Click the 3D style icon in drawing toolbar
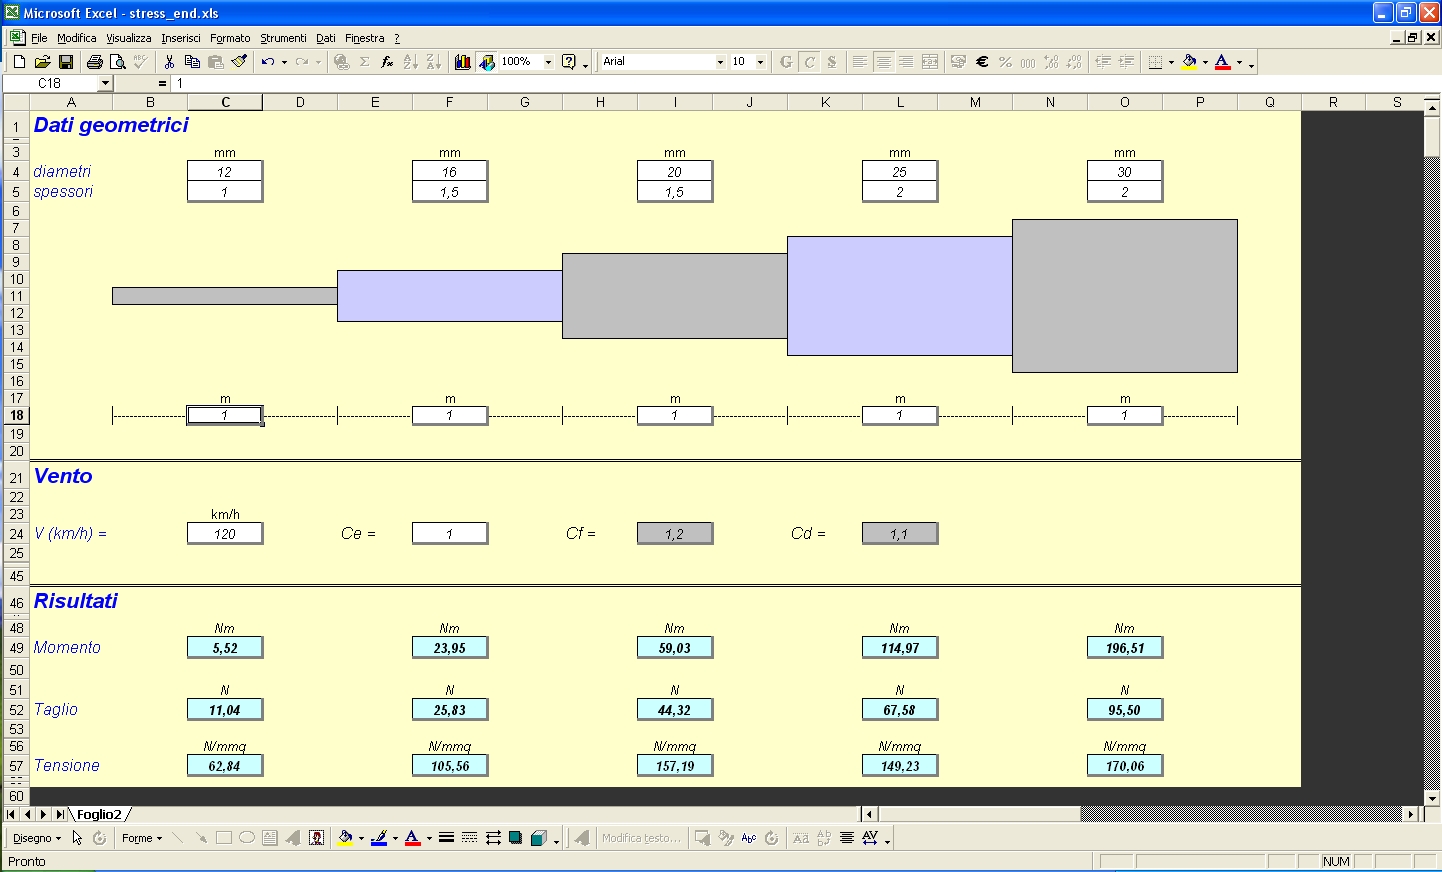 (x=539, y=838)
